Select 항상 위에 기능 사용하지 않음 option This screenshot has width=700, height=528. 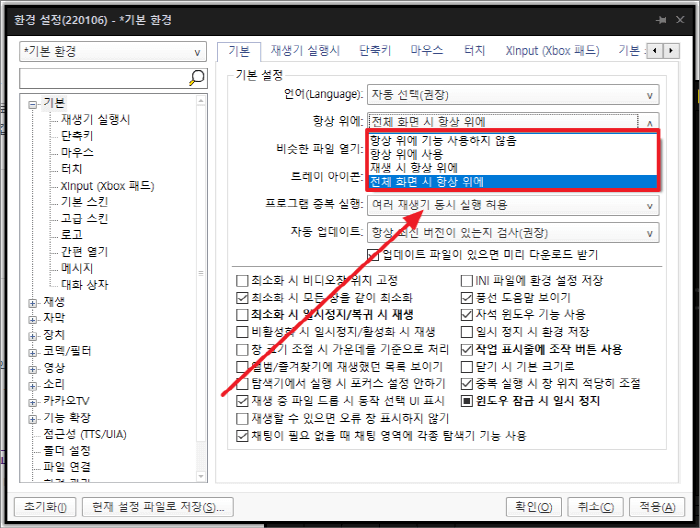tap(512, 141)
